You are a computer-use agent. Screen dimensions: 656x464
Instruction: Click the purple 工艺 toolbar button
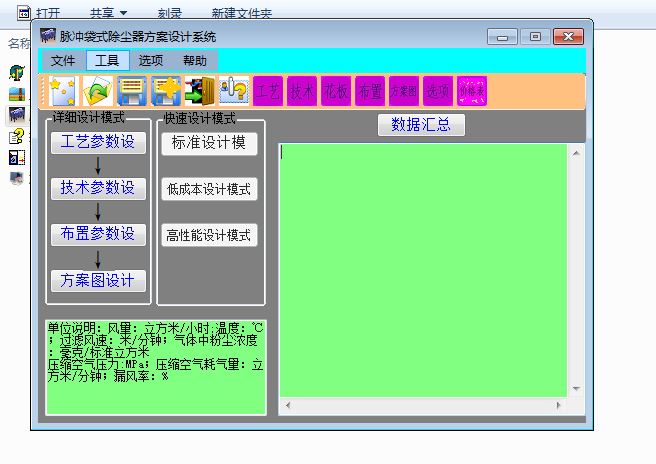click(x=268, y=91)
